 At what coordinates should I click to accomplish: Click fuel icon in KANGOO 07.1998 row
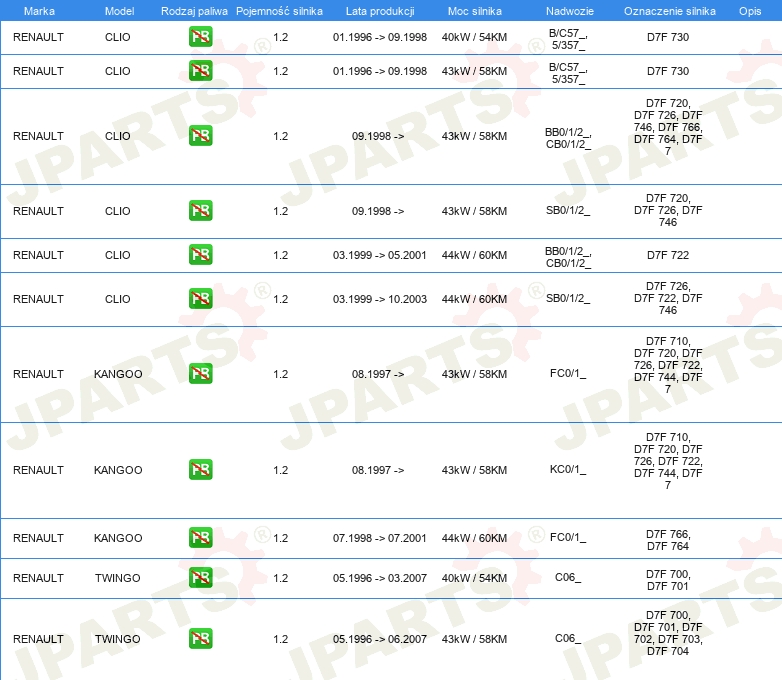tap(200, 537)
